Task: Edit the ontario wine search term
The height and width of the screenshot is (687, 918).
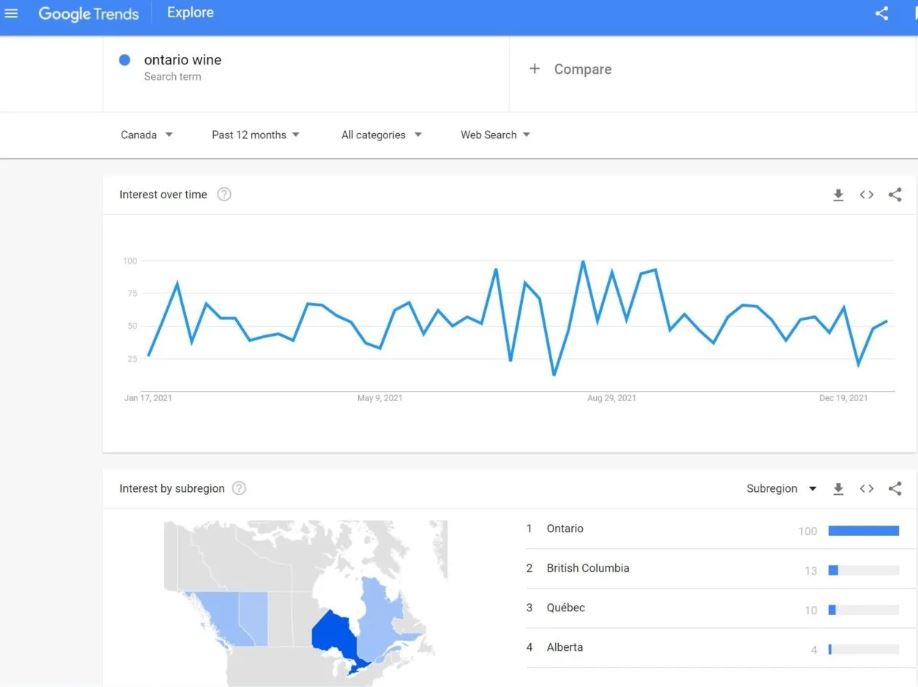Action: pyautogui.click(x=183, y=60)
